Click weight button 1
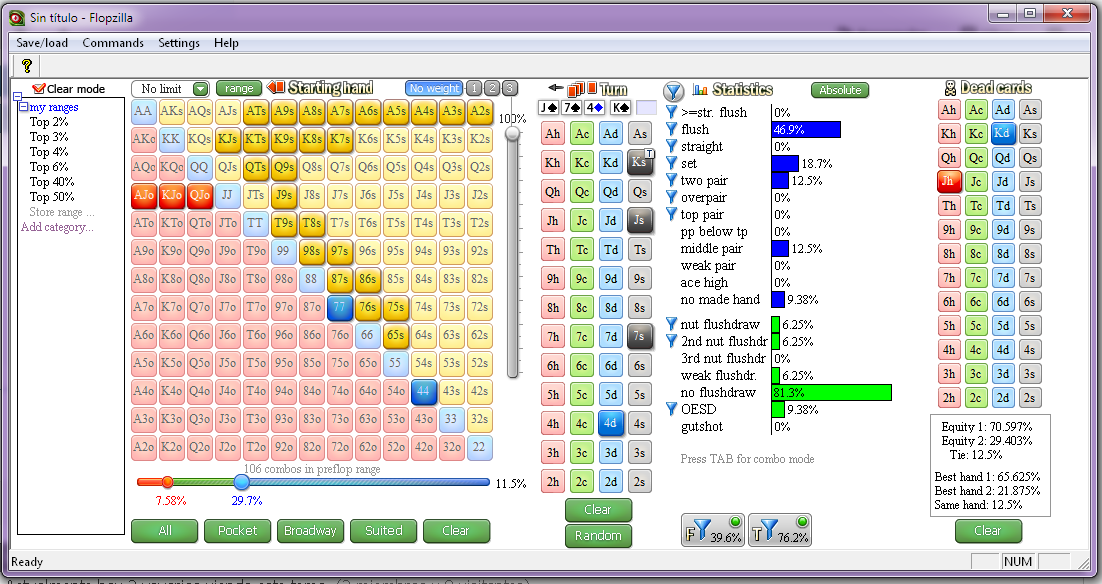Viewport: 1102px width, 584px height. [474, 89]
